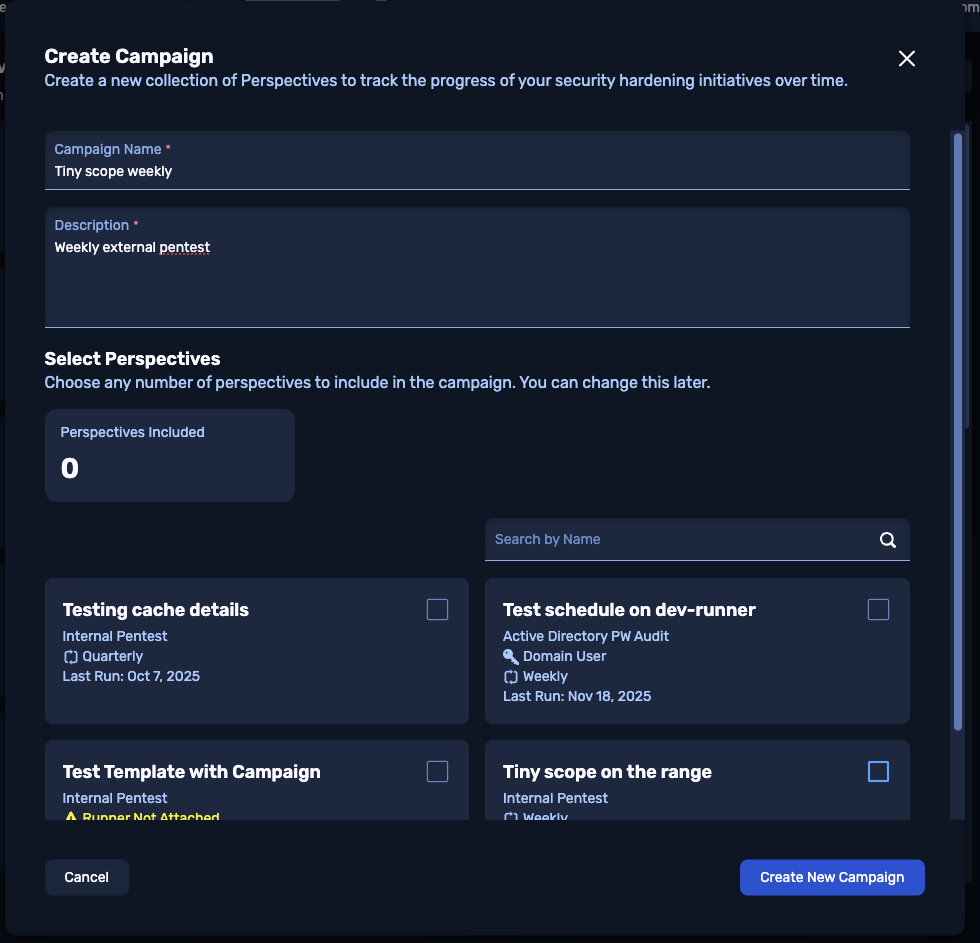This screenshot has height=943, width=980.
Task: Click the dialog's vertical scrollbar
Action: pyautogui.click(x=957, y=430)
